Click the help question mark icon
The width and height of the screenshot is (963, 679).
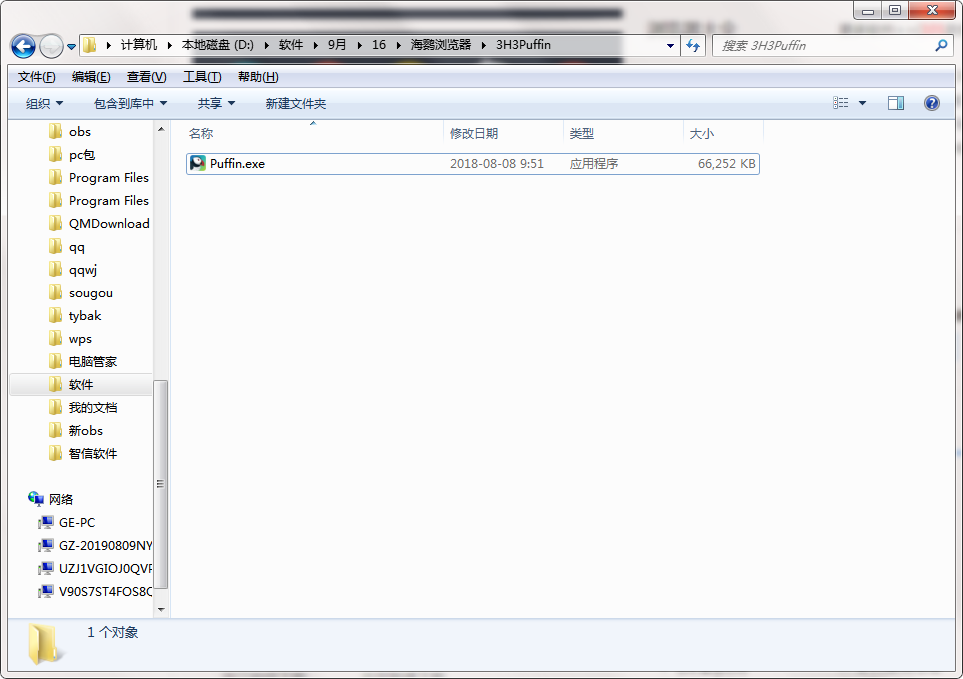[932, 103]
